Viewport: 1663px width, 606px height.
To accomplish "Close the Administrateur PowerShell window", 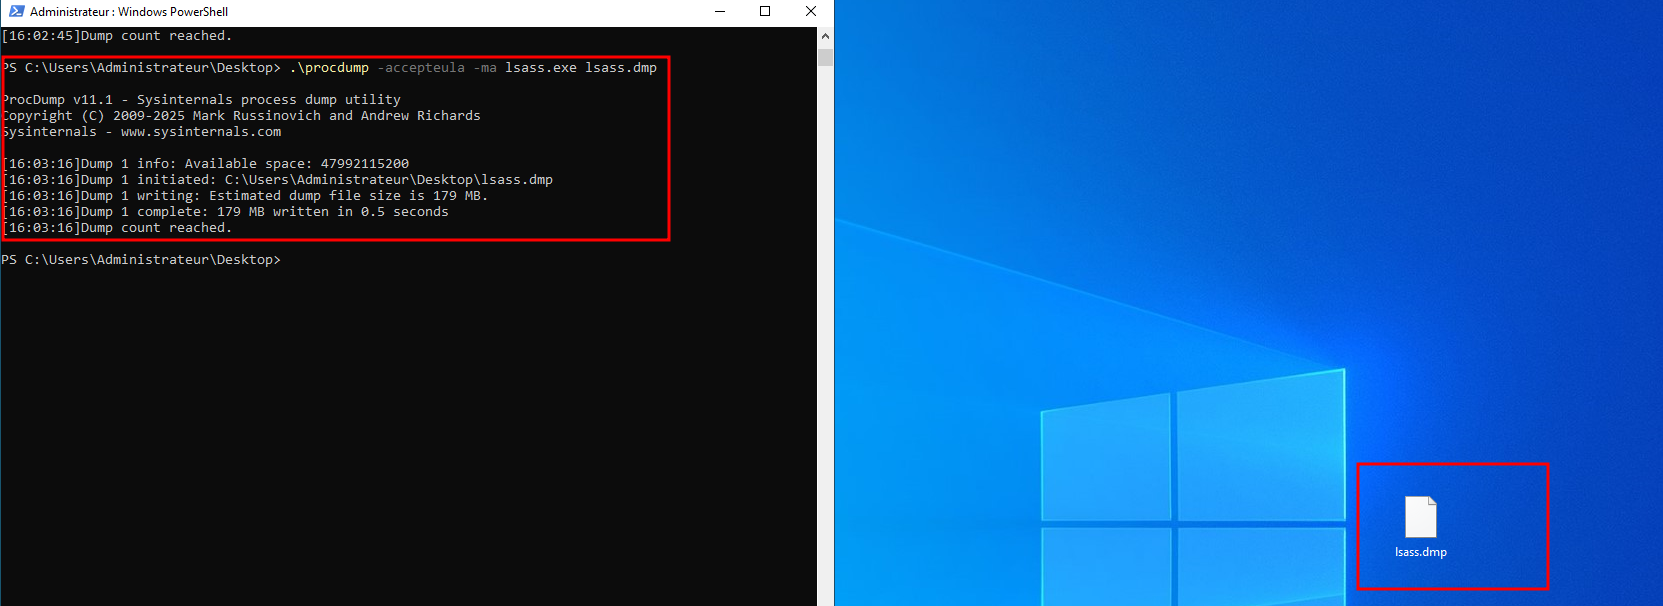I will tap(811, 11).
